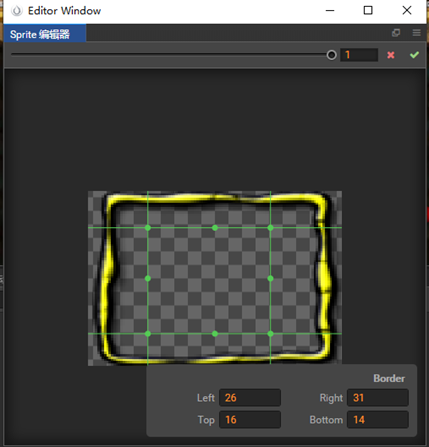Select the bottom-left green border handle
The image size is (429, 447).
(x=148, y=333)
